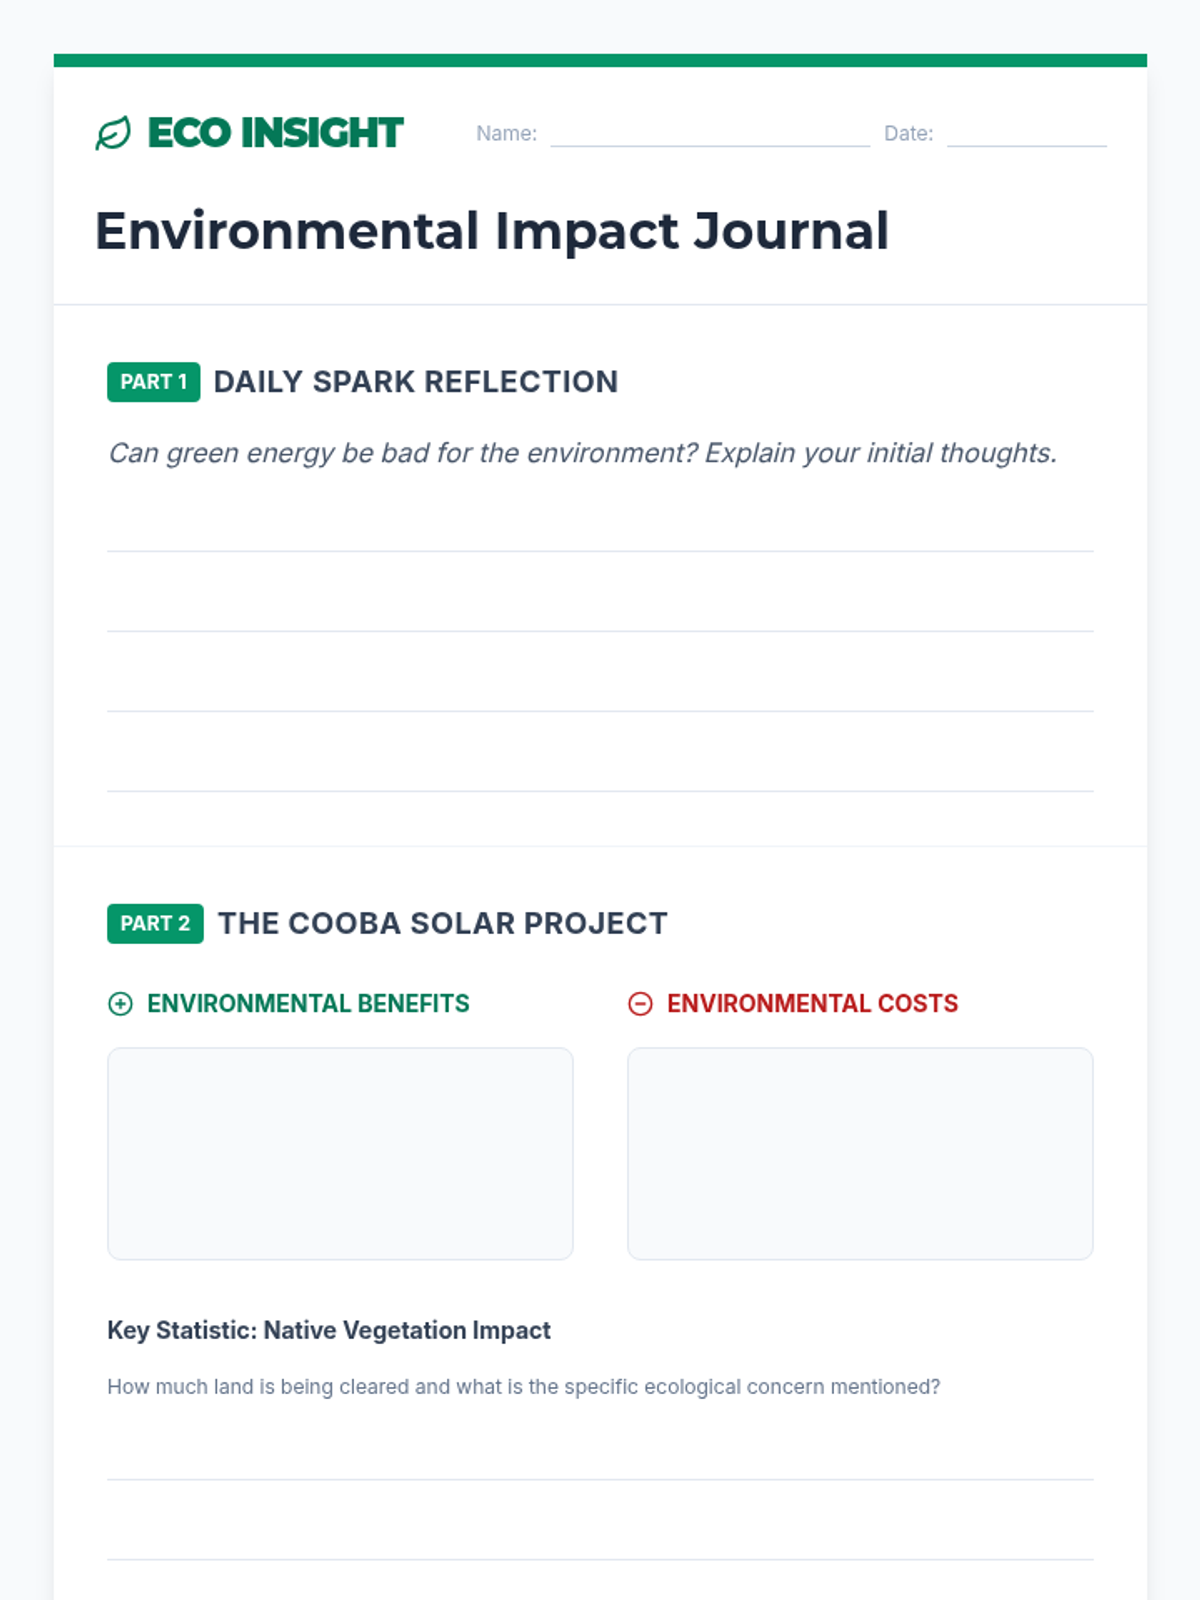Click the Environmental Impact Journal title
Image resolution: width=1200 pixels, height=1600 pixels.
[492, 232]
